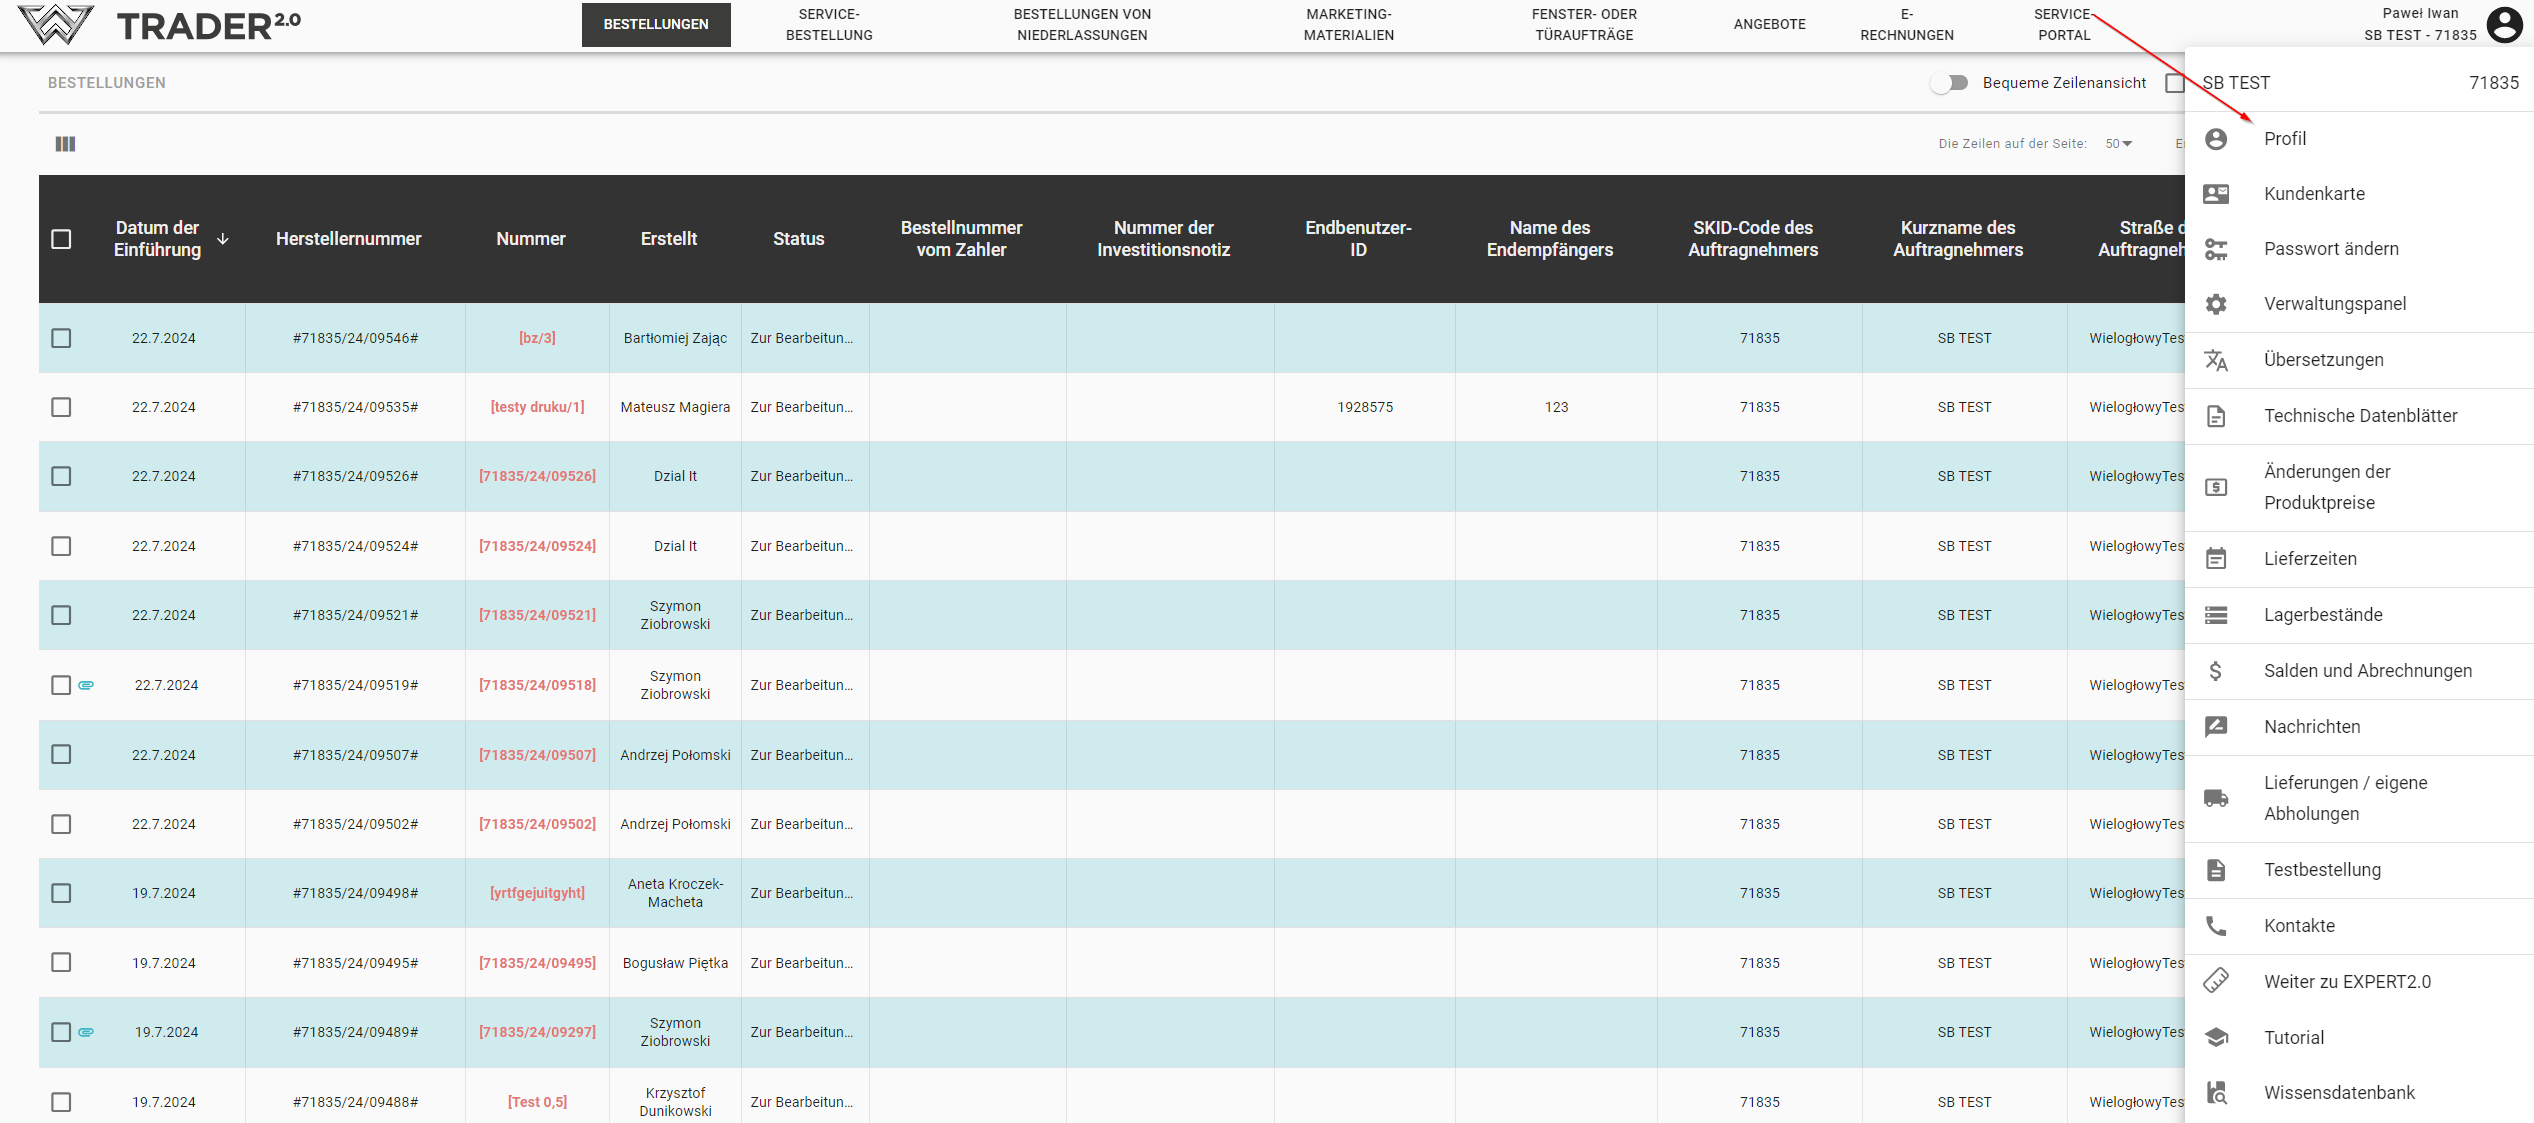Viewport: 2534px width, 1123px height.
Task: Click the column chooser icon above the table
Action: (x=65, y=144)
